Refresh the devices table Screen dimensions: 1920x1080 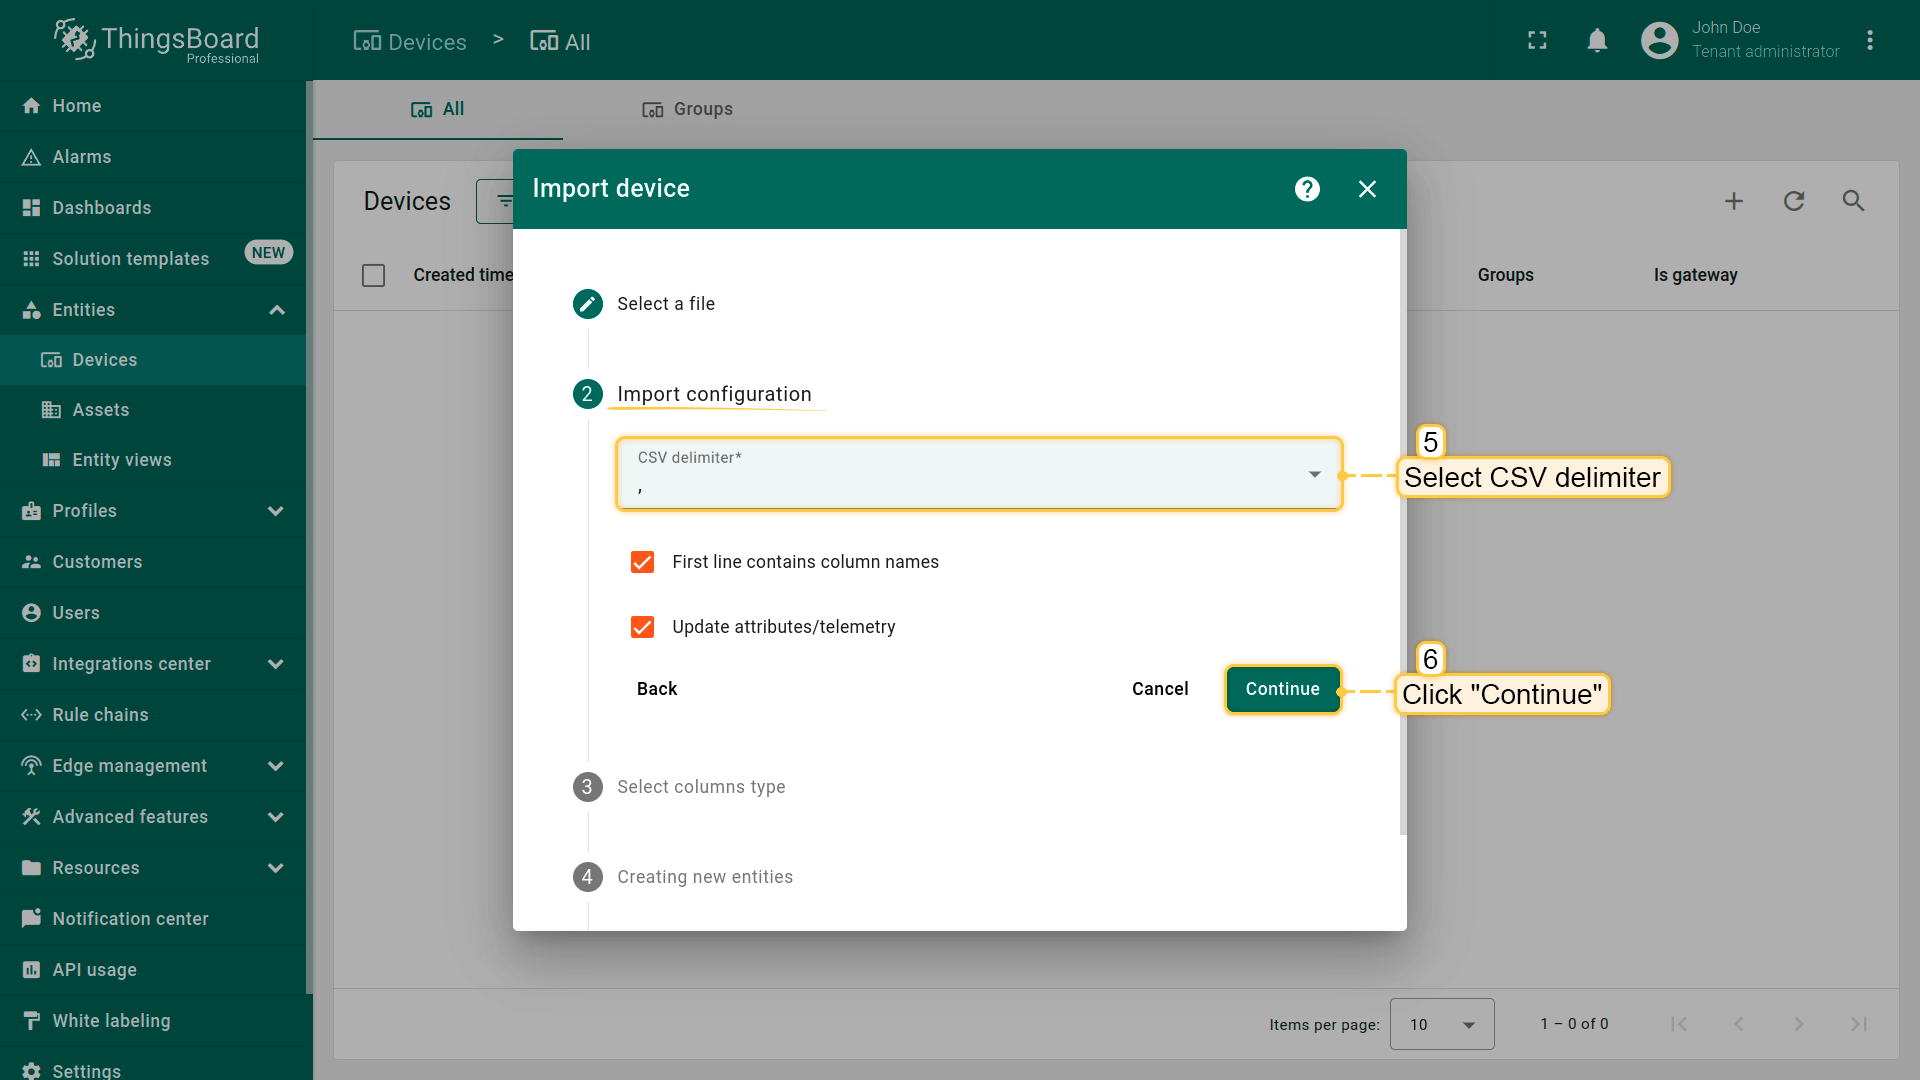(1794, 201)
